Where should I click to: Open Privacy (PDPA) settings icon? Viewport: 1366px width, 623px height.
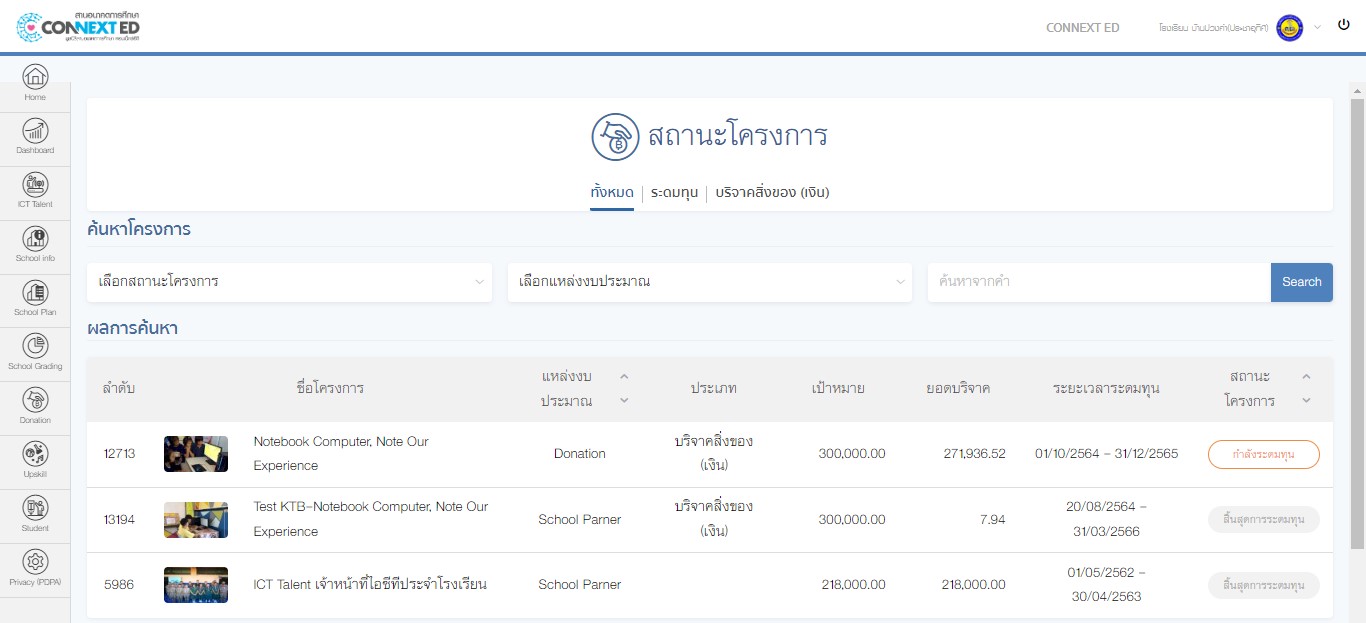coord(35,564)
